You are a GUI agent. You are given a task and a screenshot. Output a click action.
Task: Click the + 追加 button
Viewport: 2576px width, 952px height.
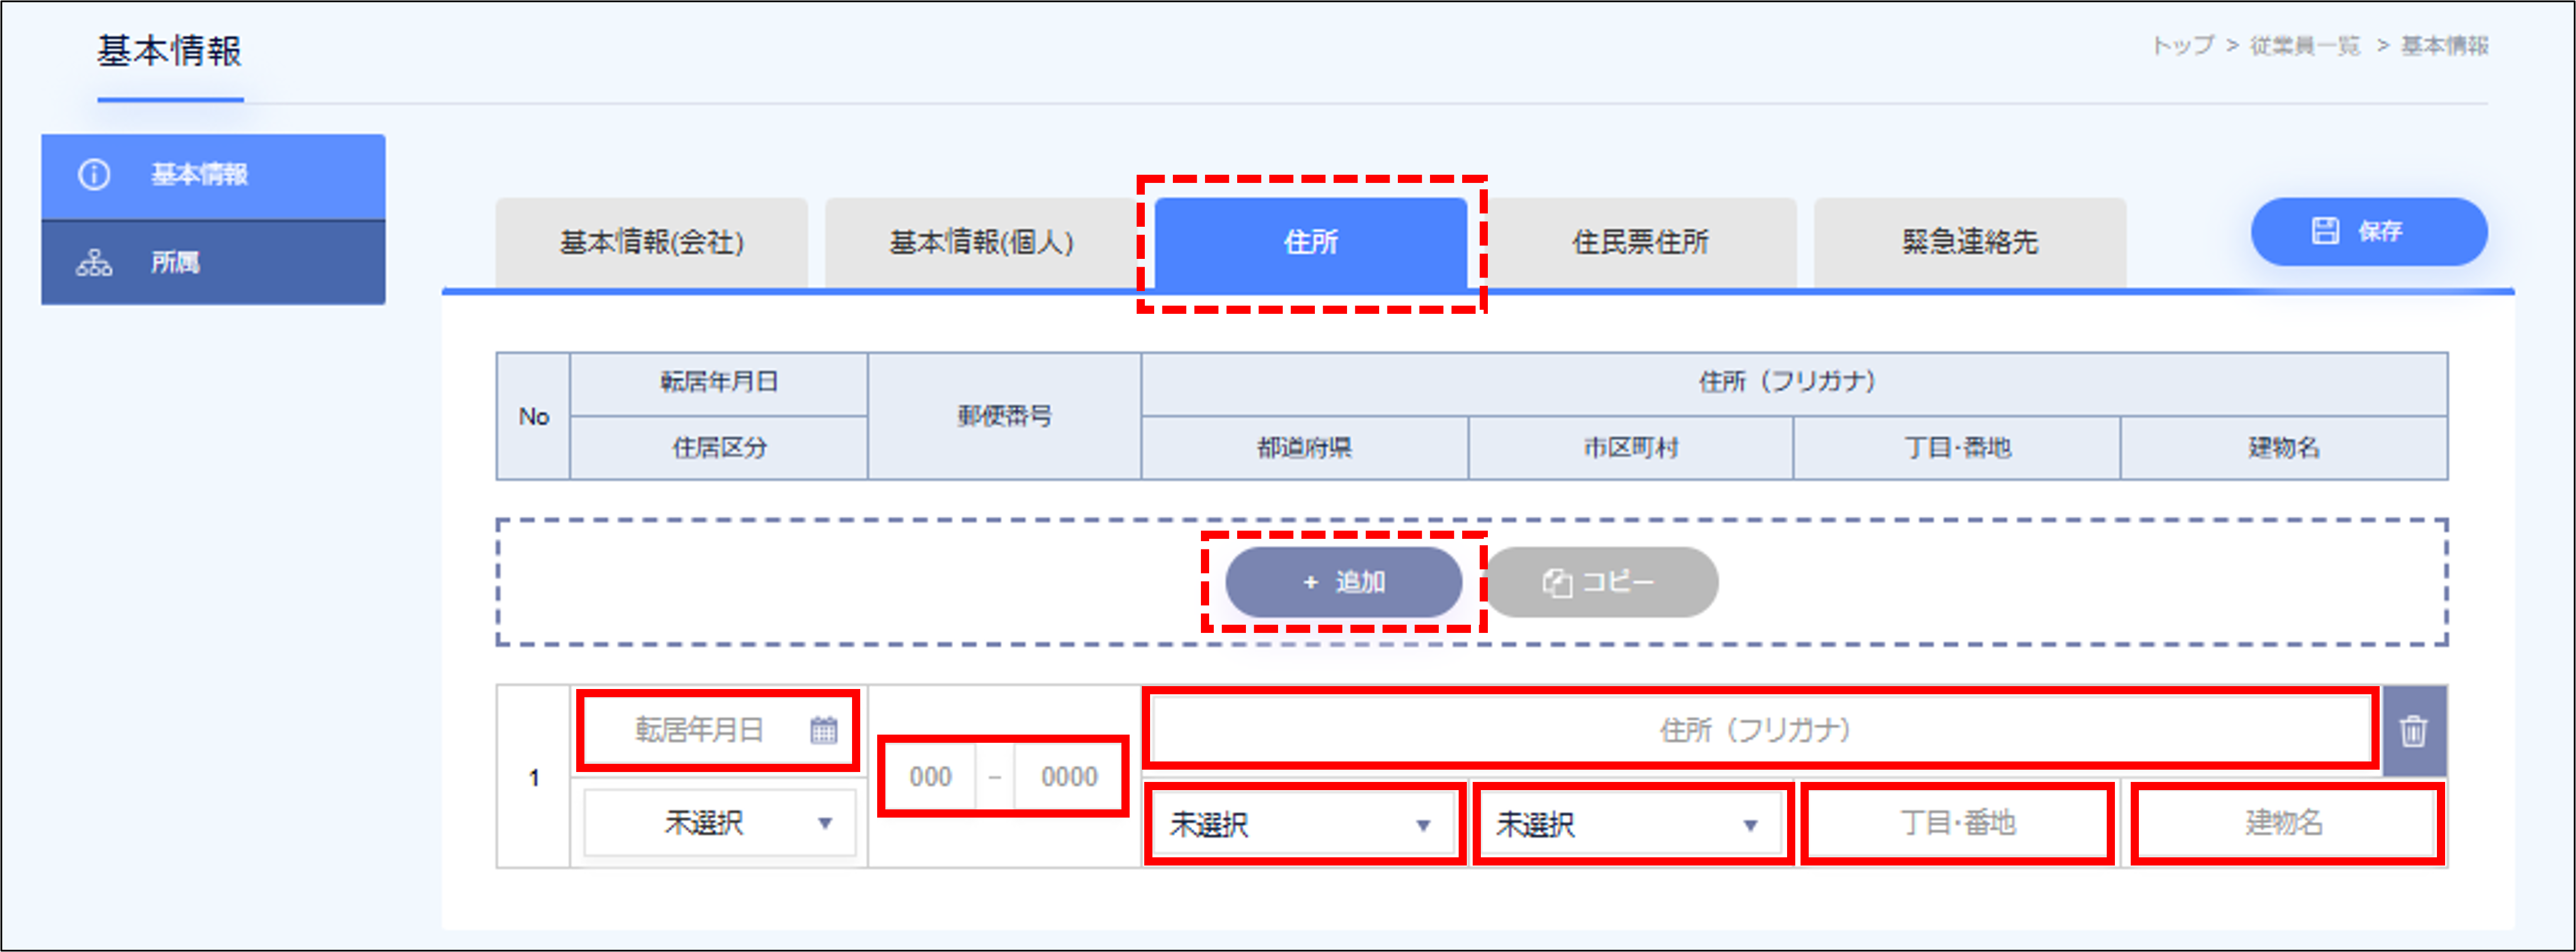[x=1343, y=582]
